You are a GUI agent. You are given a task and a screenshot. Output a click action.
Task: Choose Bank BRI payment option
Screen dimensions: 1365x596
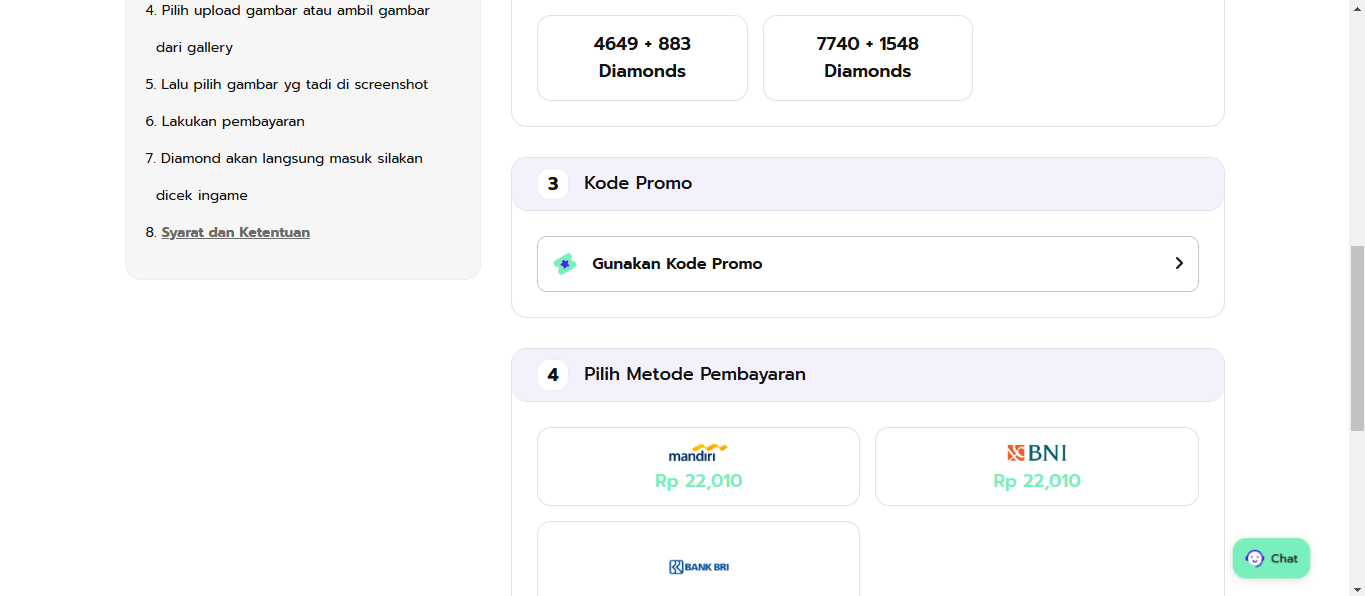click(x=698, y=559)
